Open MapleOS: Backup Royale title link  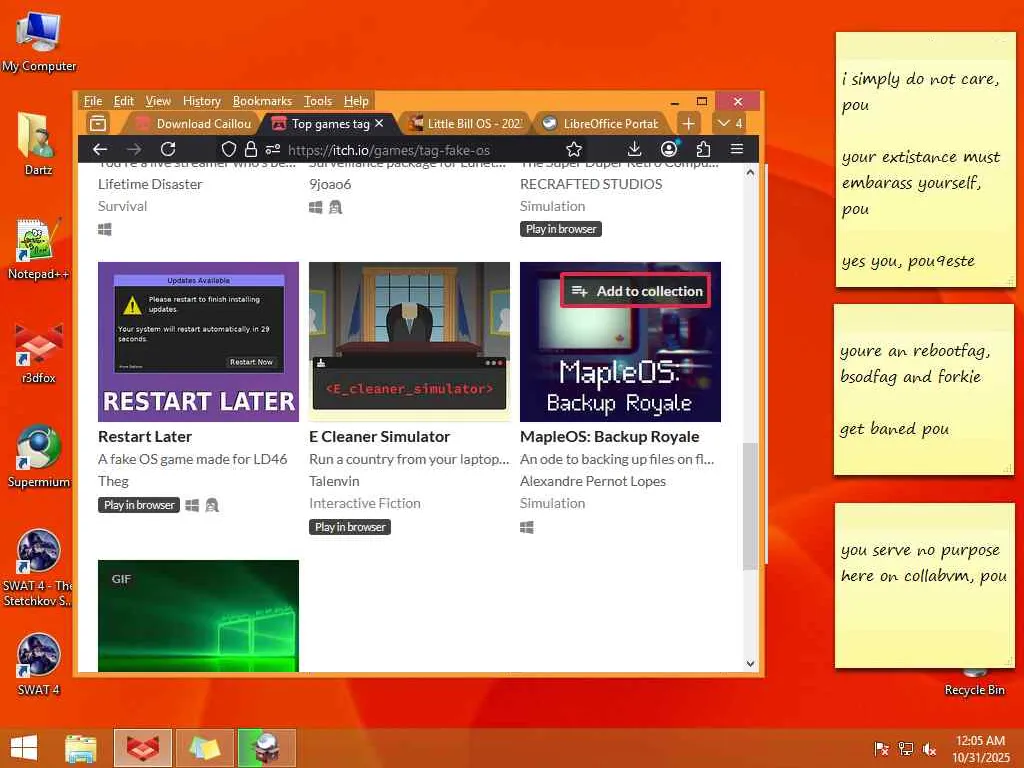[609, 436]
